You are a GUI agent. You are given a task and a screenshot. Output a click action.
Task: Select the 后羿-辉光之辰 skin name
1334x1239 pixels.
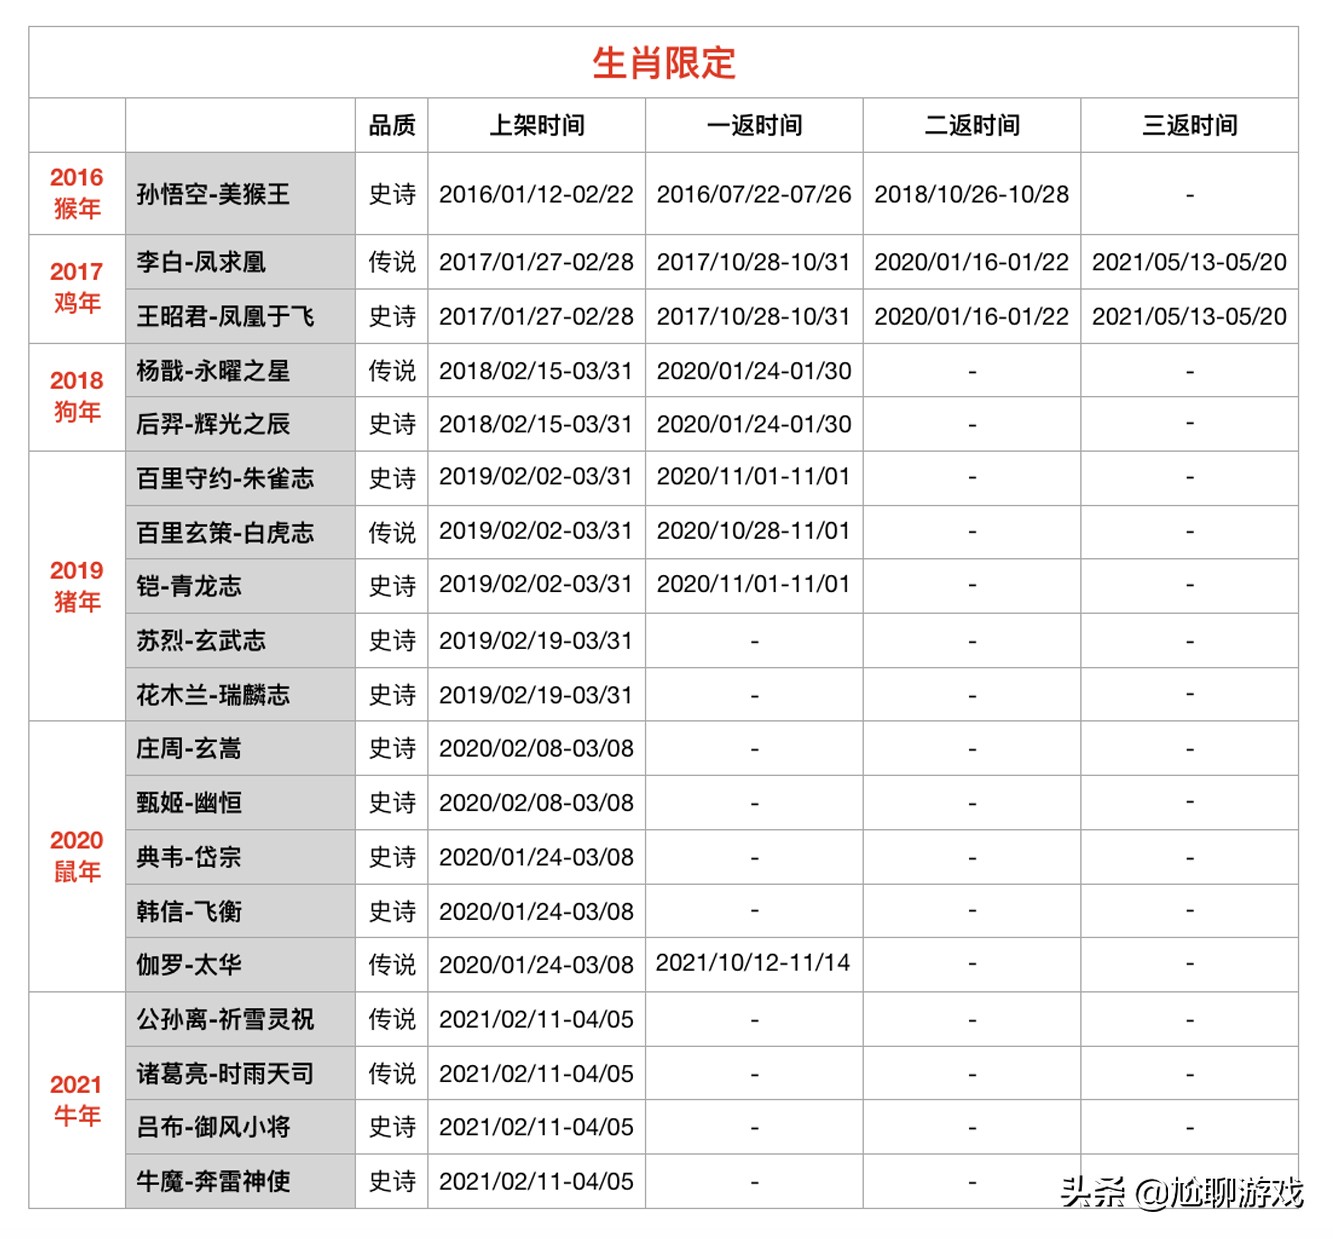pos(213,424)
